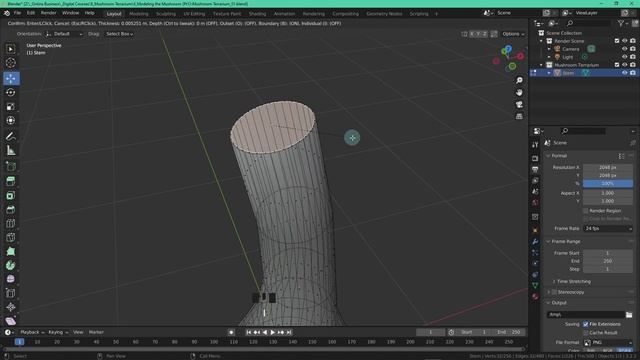Open Orientation Default dropdown
640x360 pixels.
click(64, 34)
